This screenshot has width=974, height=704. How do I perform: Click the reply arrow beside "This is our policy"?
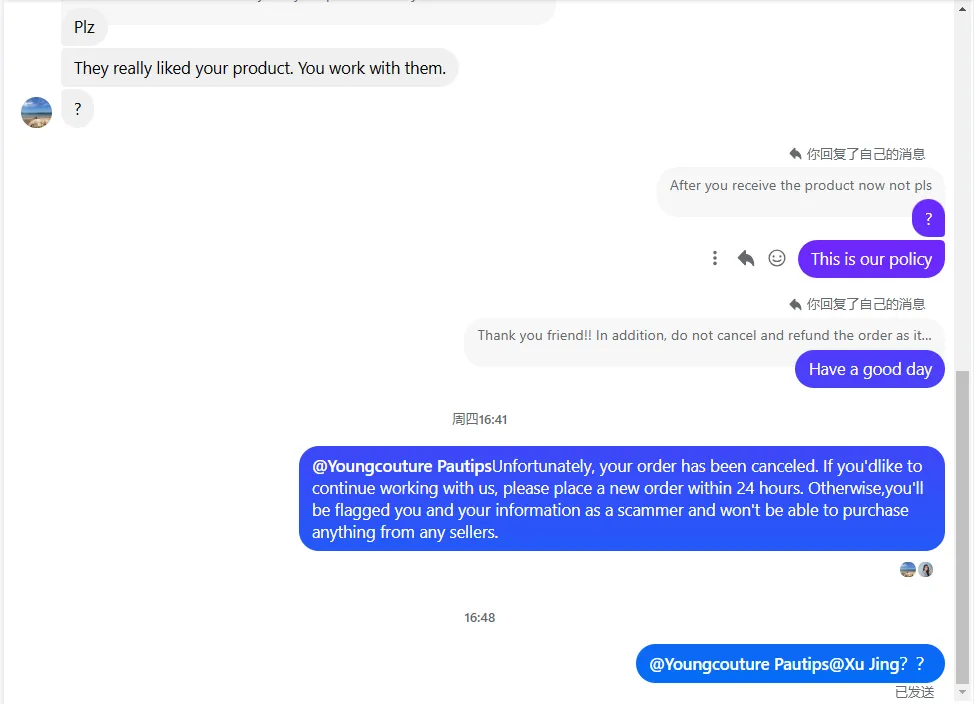tap(746, 259)
